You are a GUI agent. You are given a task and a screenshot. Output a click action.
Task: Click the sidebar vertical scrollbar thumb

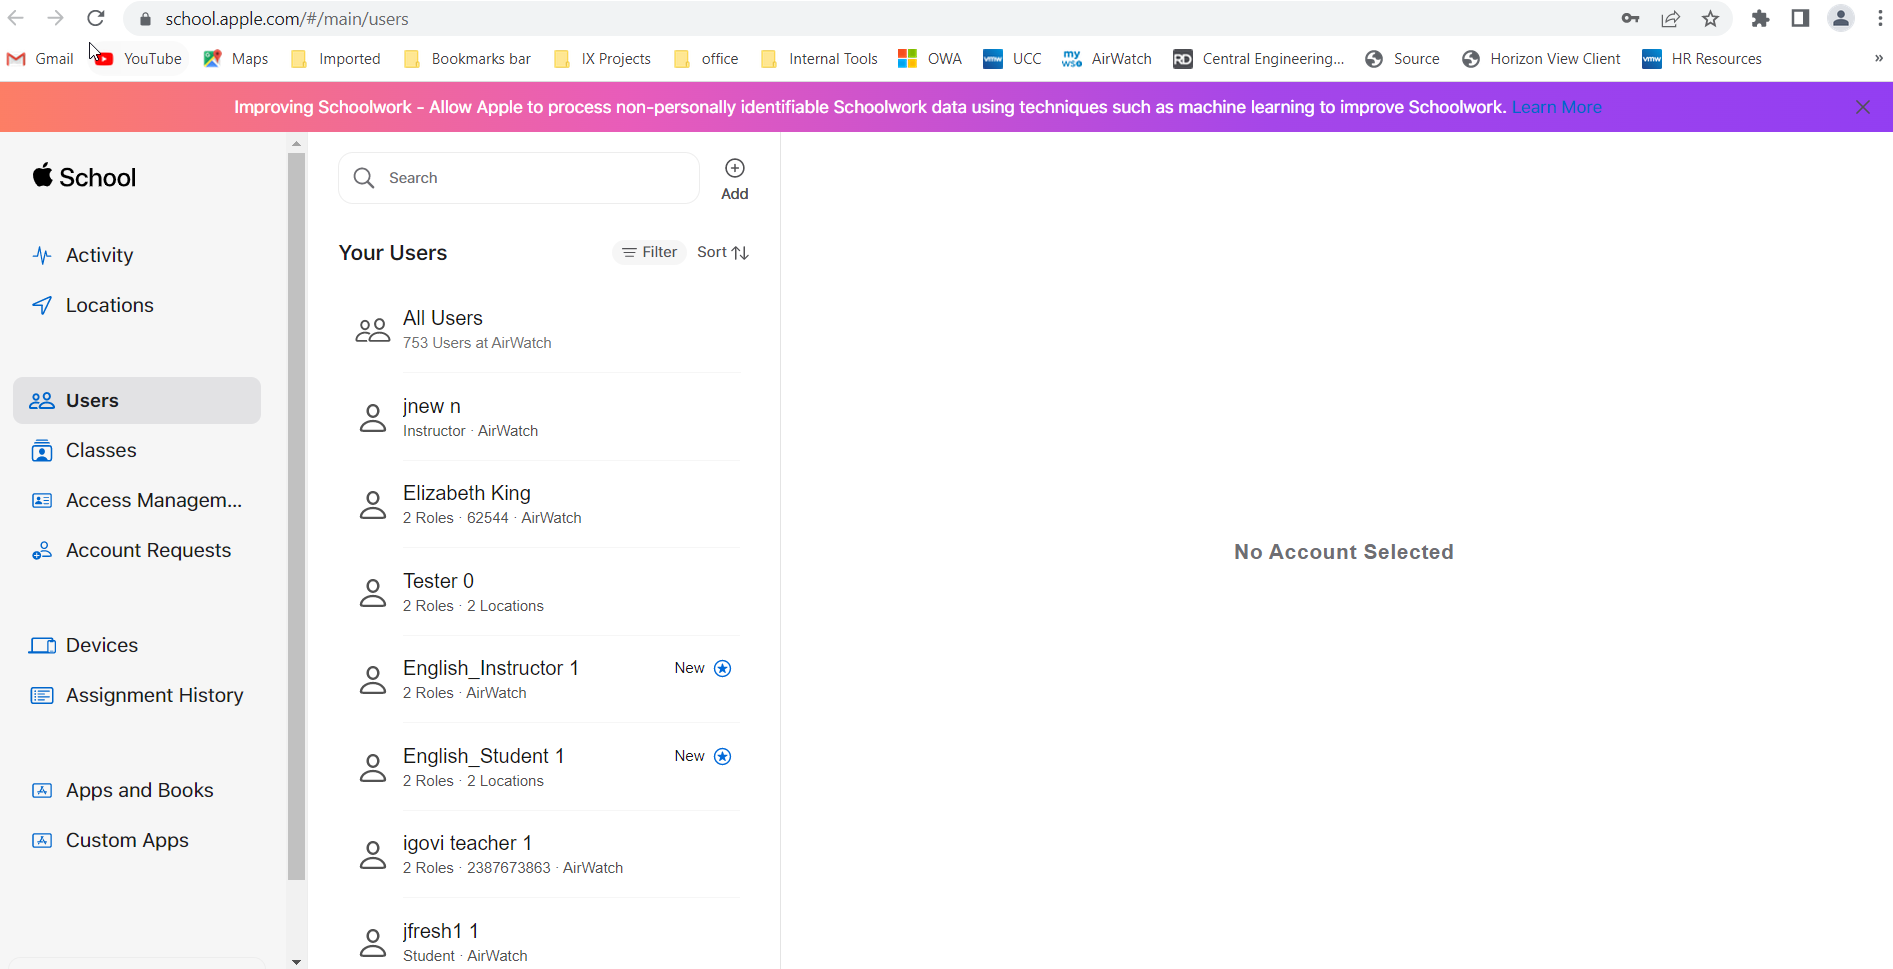click(296, 515)
